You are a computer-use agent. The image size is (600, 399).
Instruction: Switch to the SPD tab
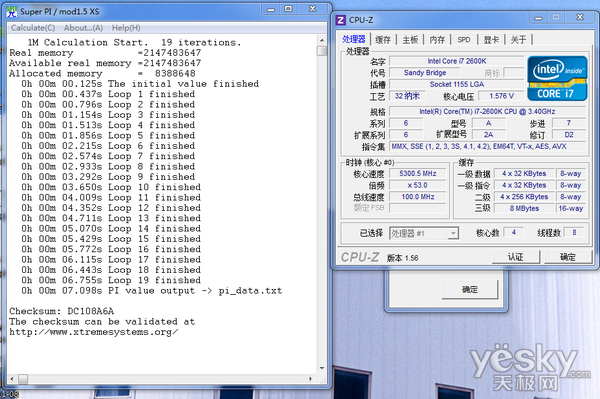[464, 39]
